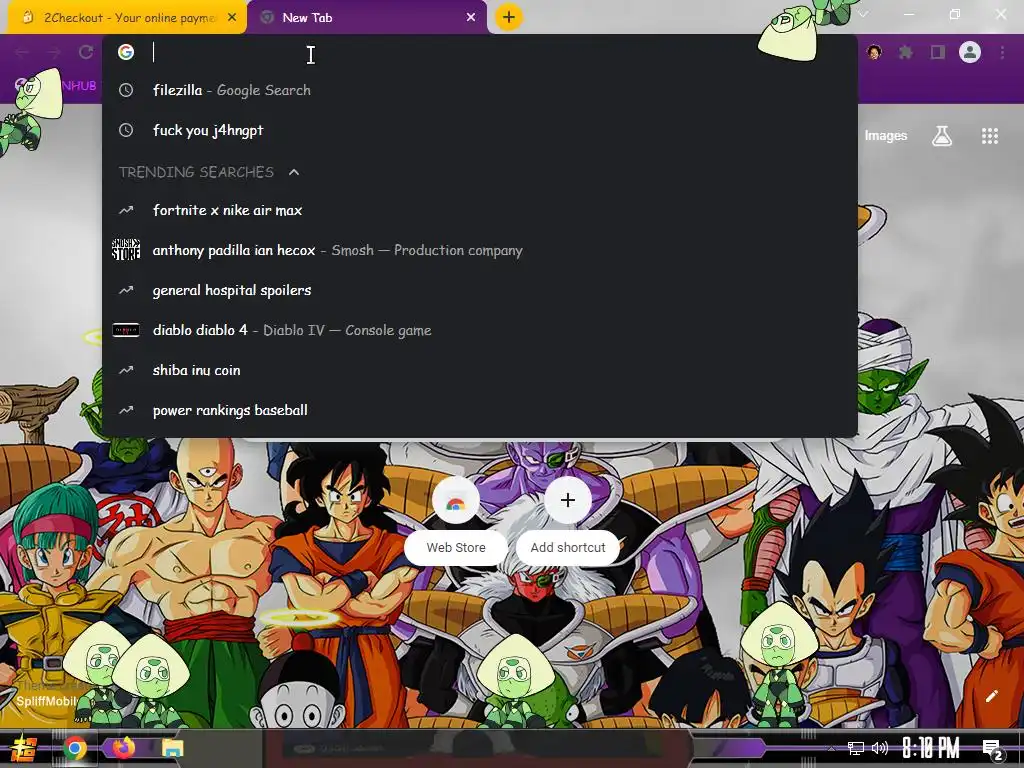
Task: Open the Images link
Action: (x=886, y=136)
